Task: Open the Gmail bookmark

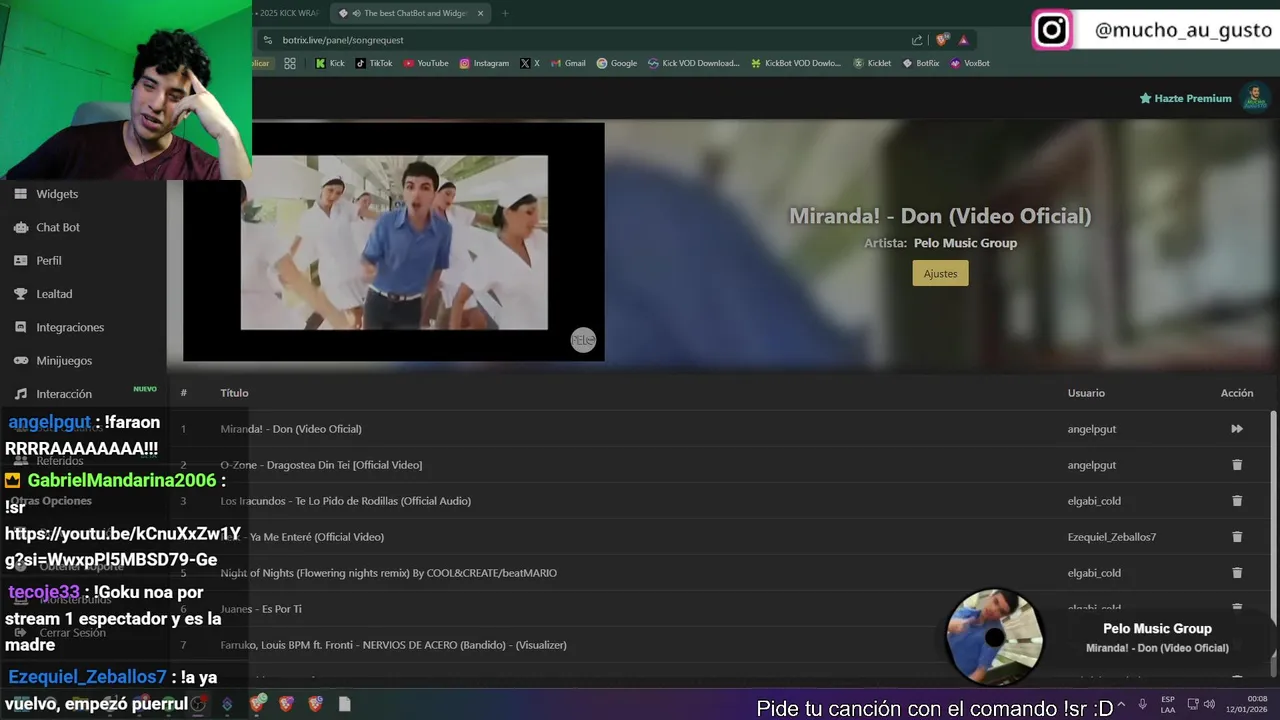Action: [568, 63]
